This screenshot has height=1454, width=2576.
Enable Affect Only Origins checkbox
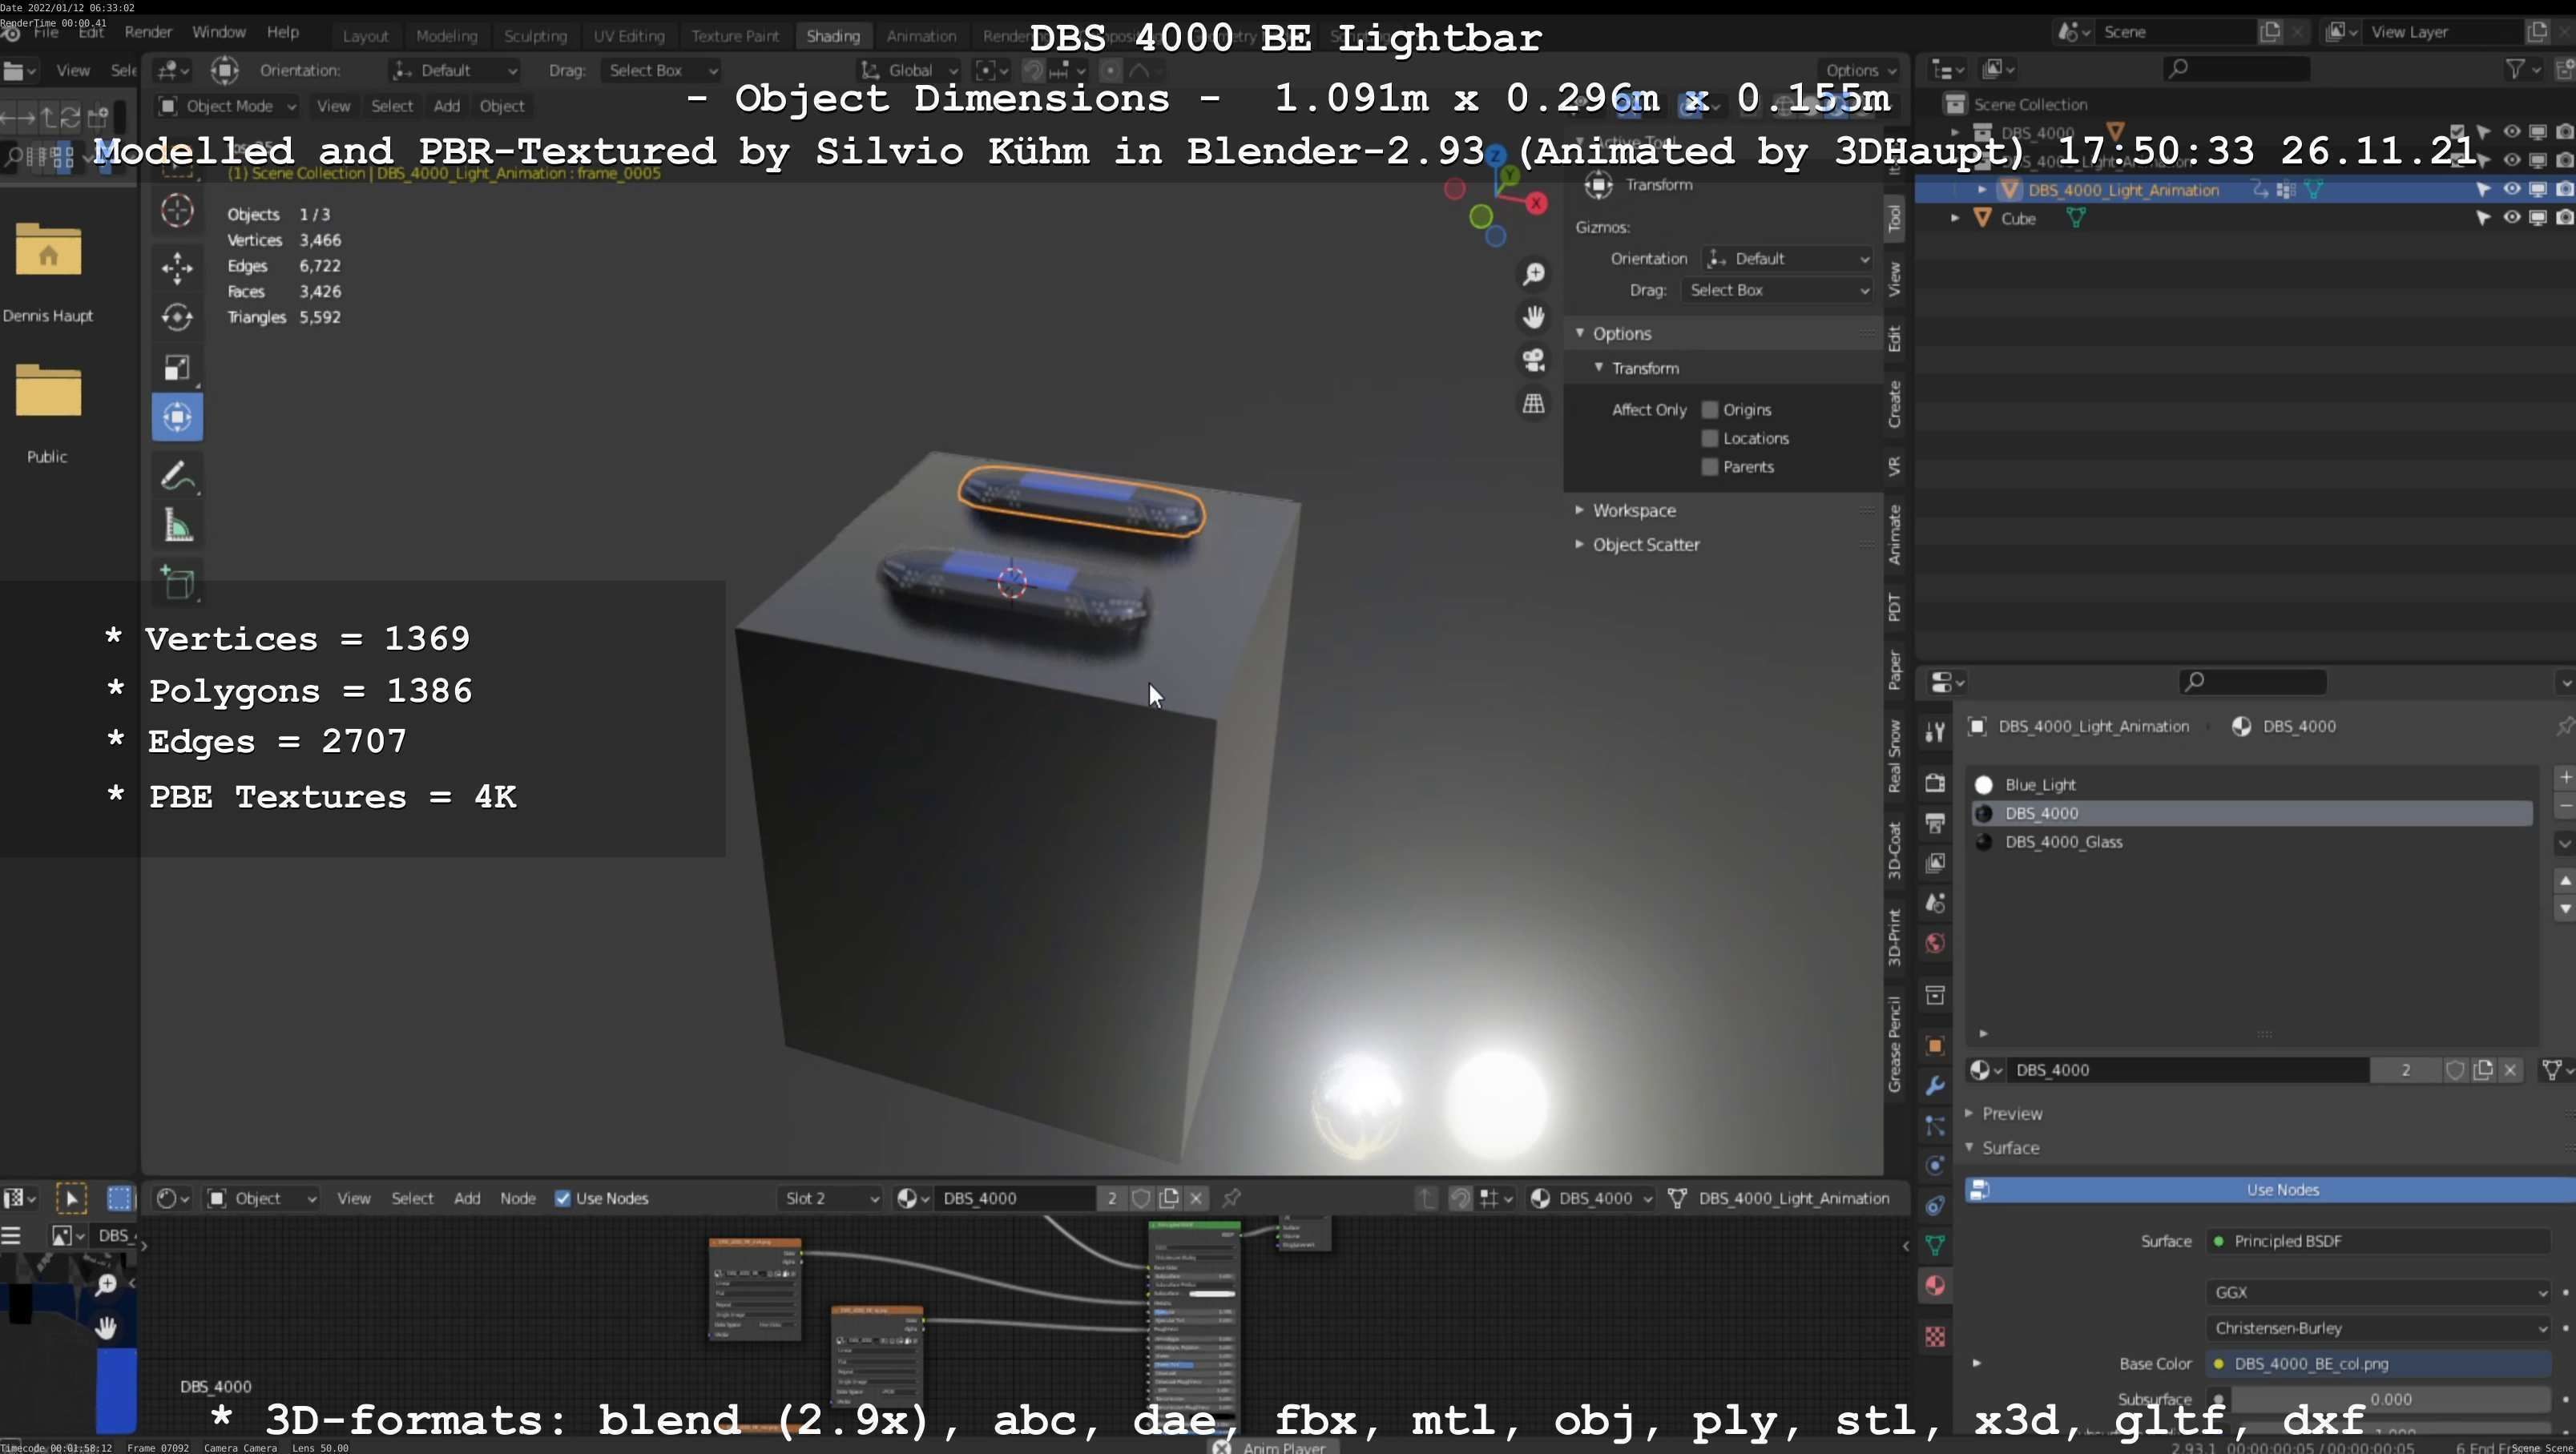click(x=1710, y=409)
